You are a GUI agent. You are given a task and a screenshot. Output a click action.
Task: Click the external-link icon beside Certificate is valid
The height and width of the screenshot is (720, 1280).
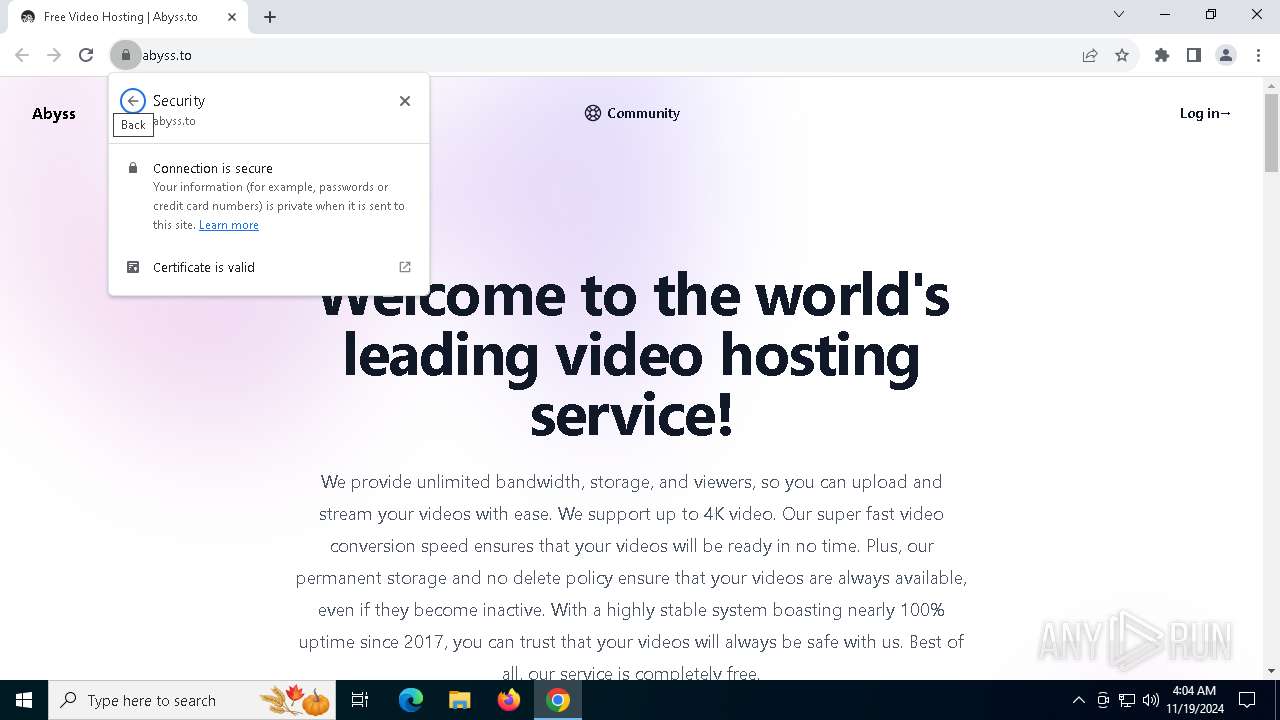point(405,267)
